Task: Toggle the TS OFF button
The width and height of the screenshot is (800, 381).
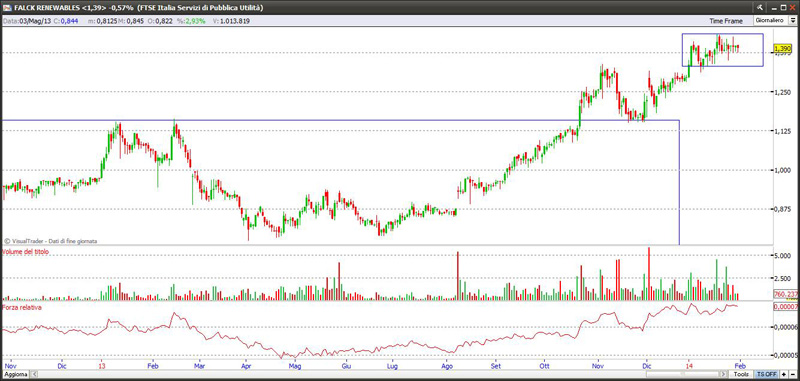Action: pos(766,374)
